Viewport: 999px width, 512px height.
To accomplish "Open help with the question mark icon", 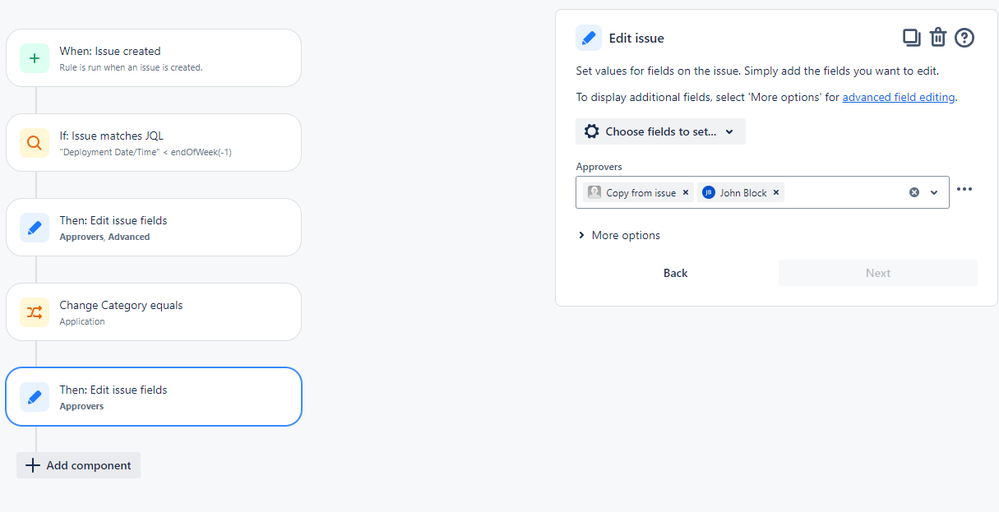I will click(965, 38).
